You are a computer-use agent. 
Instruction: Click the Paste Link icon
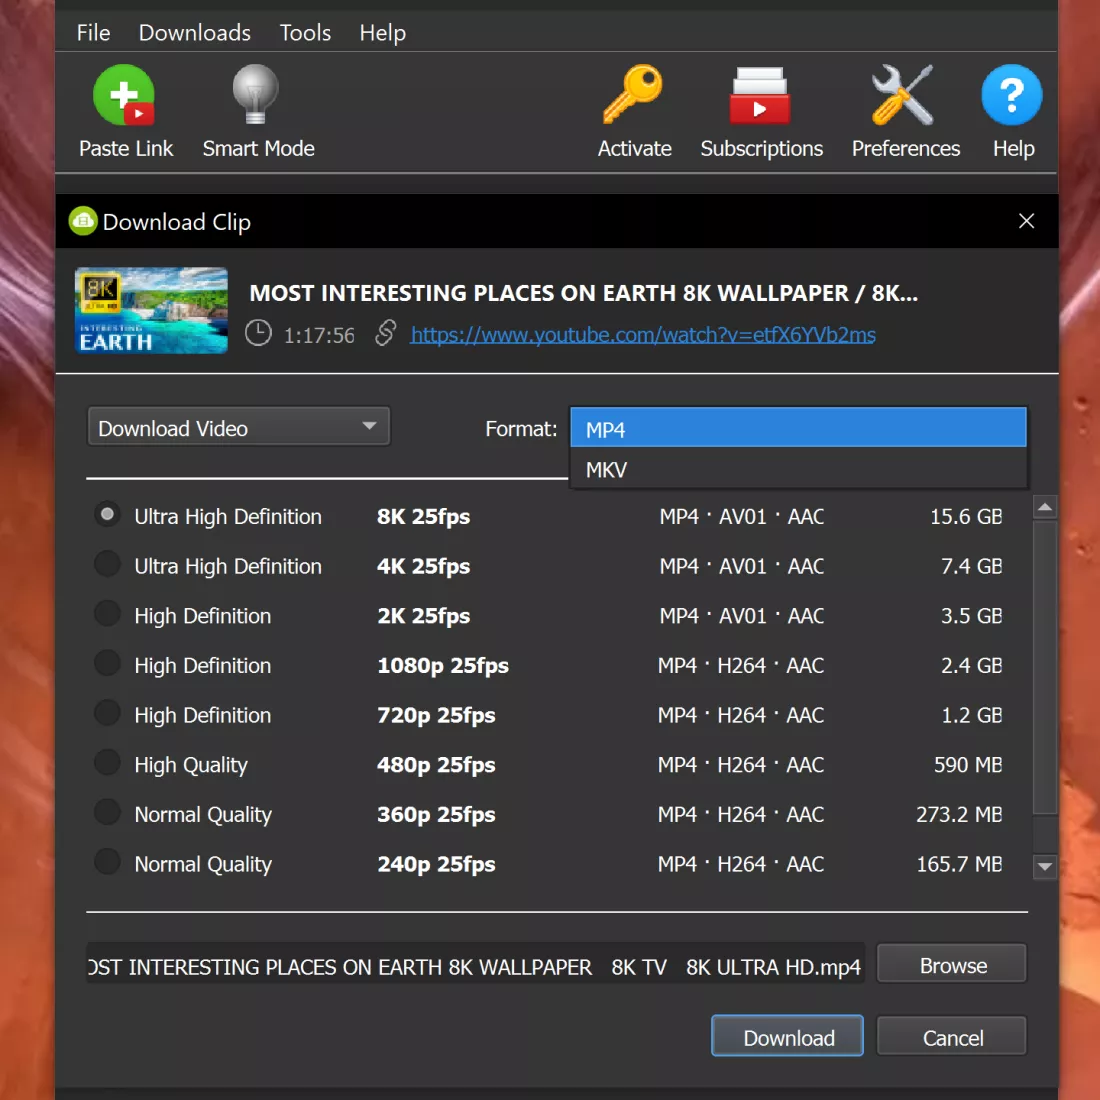[x=124, y=96]
